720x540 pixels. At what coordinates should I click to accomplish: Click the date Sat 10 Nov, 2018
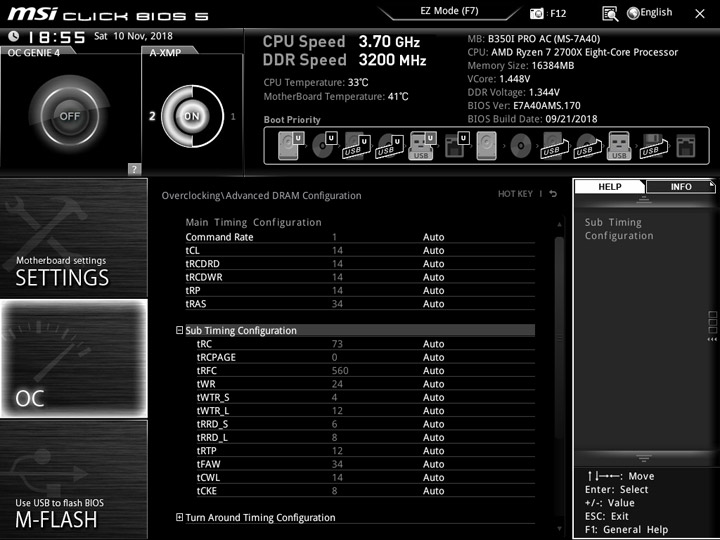point(133,36)
